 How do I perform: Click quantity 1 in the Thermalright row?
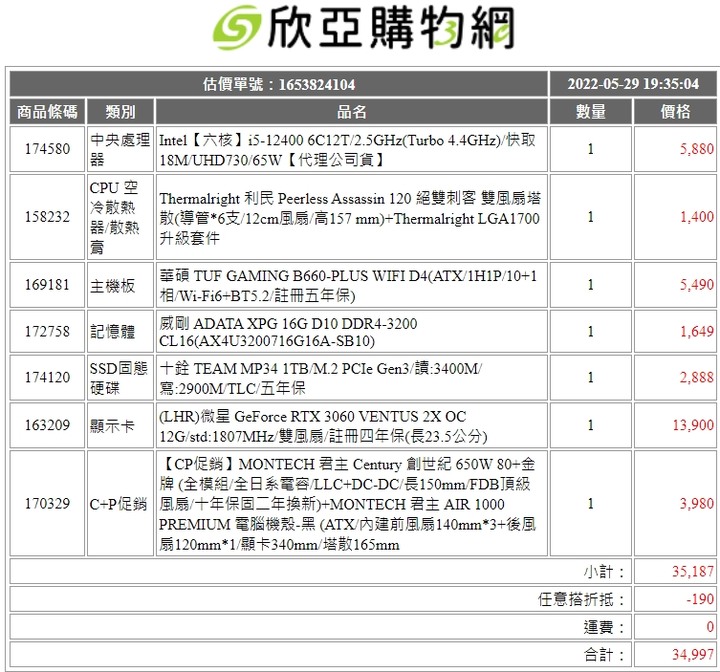591,217
